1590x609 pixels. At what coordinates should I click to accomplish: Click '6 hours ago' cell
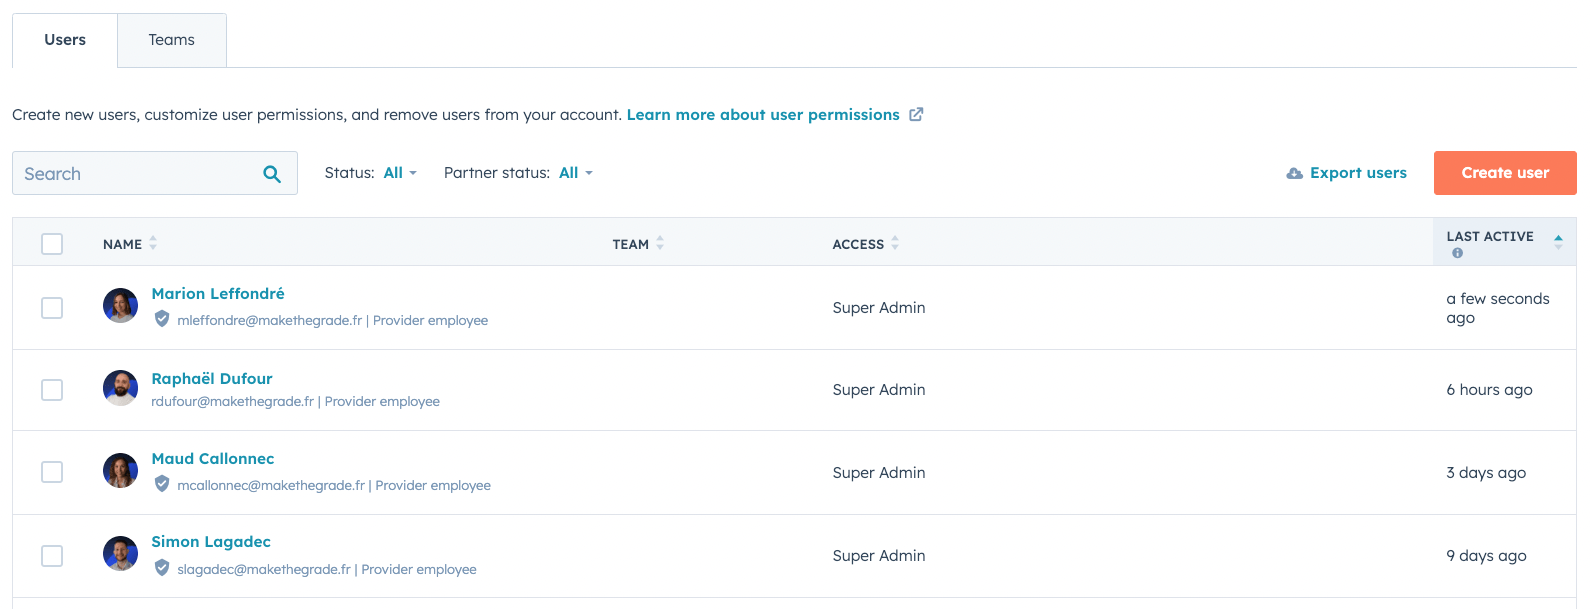pos(1489,390)
